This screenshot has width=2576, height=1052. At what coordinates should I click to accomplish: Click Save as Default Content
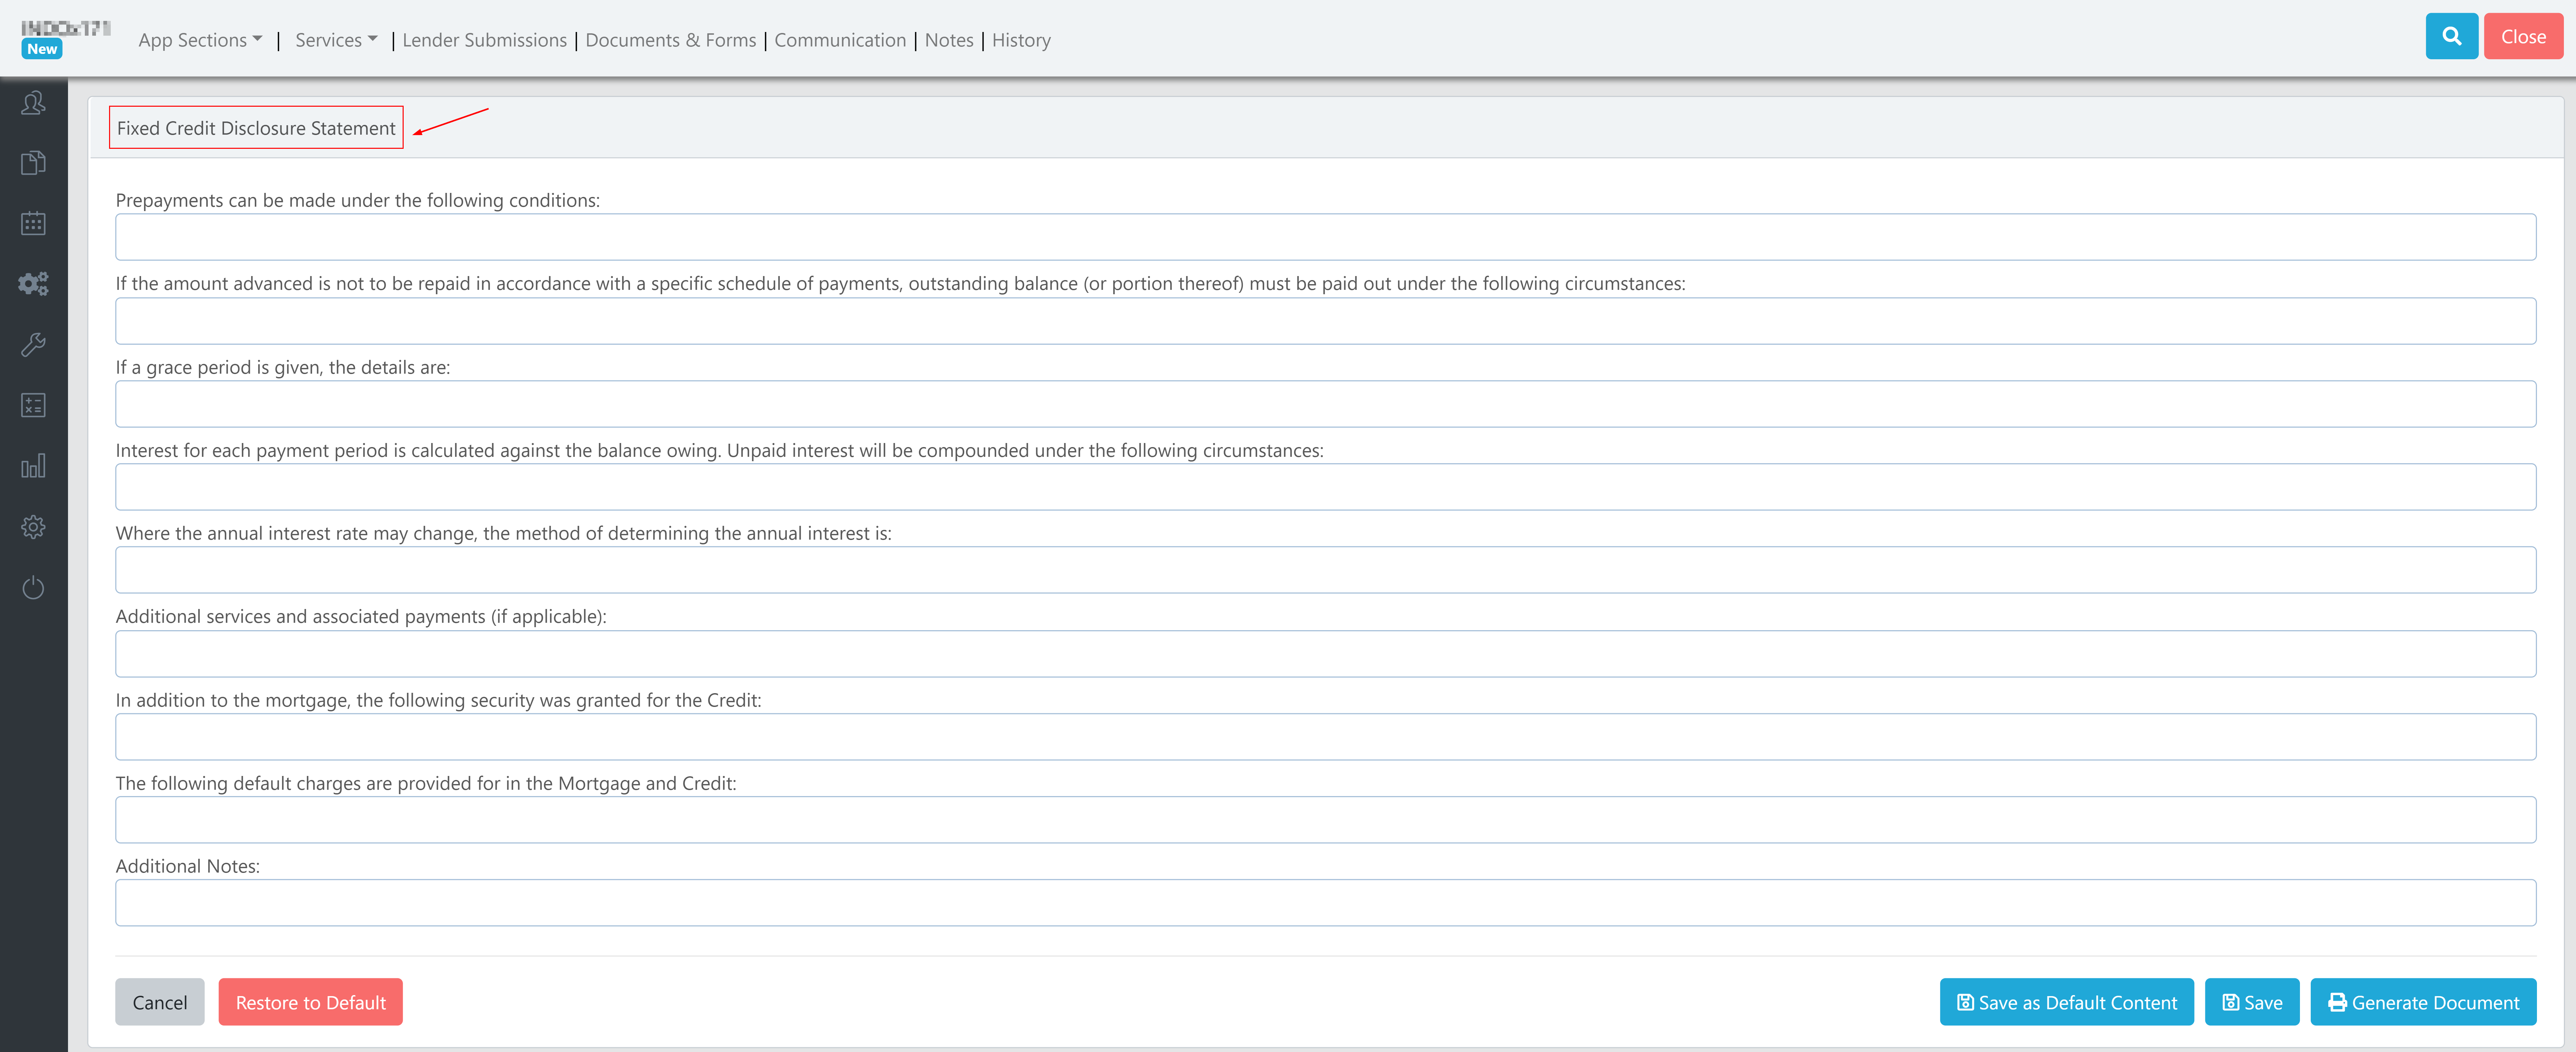[x=2066, y=1002]
